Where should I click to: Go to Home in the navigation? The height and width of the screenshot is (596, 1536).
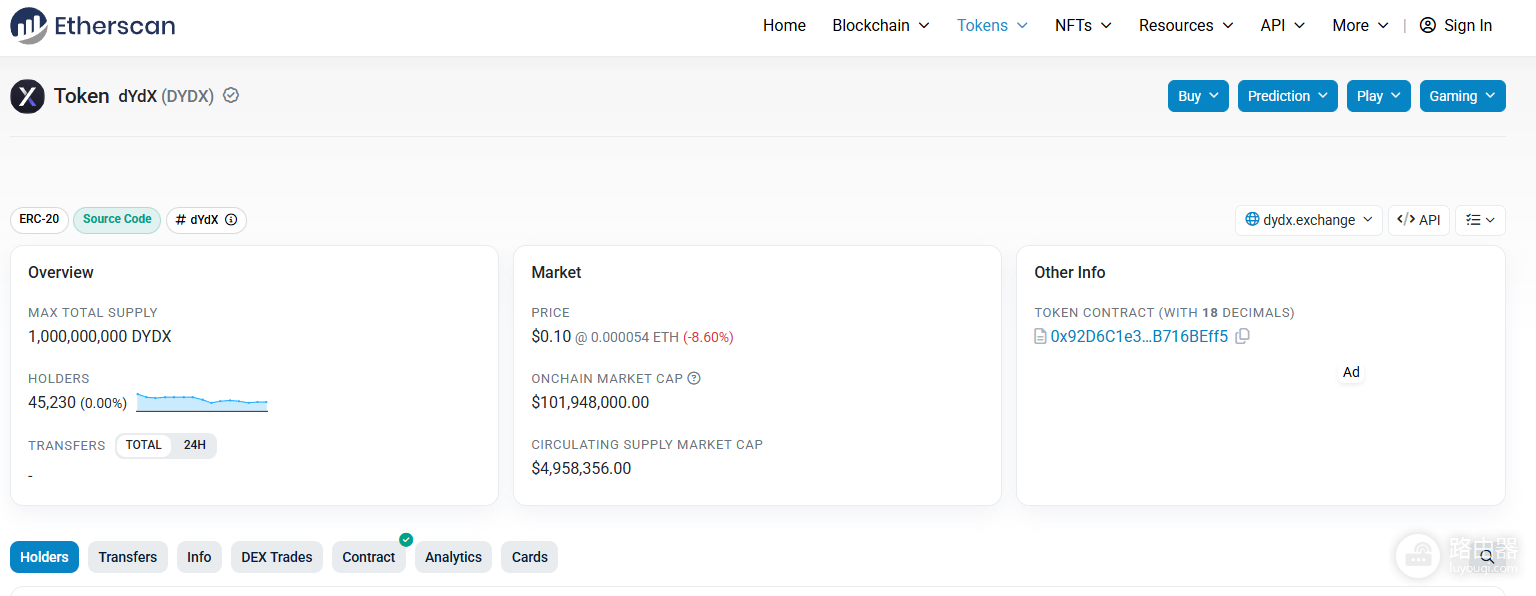click(784, 26)
